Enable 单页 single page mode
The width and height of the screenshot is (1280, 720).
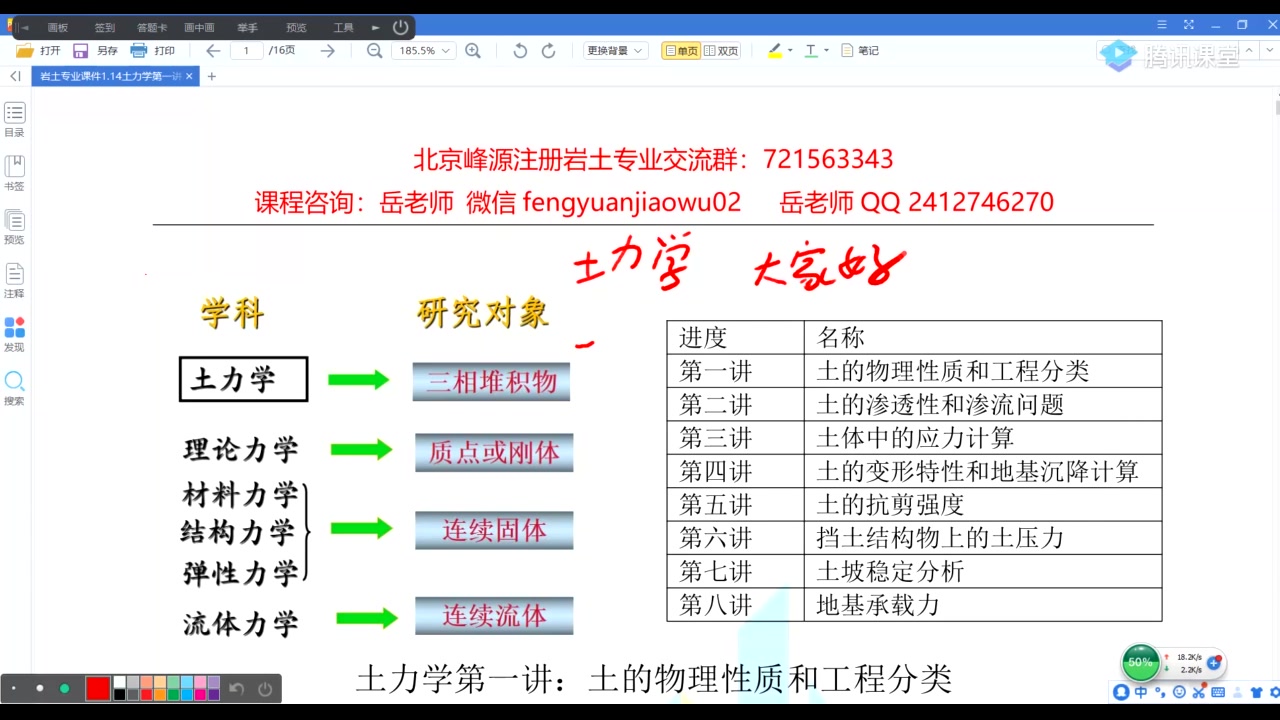tap(679, 50)
